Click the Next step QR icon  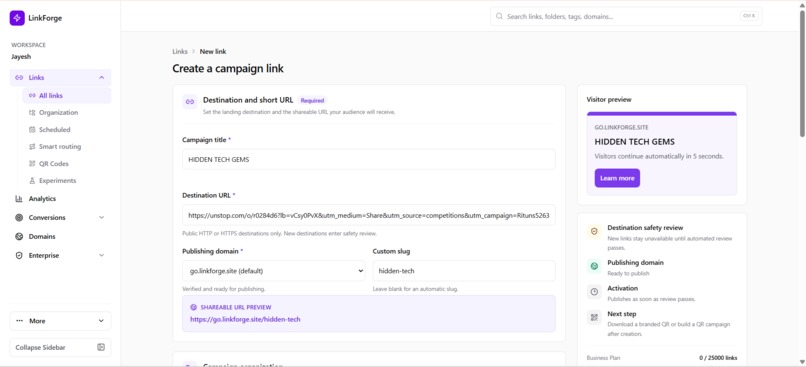pos(594,318)
